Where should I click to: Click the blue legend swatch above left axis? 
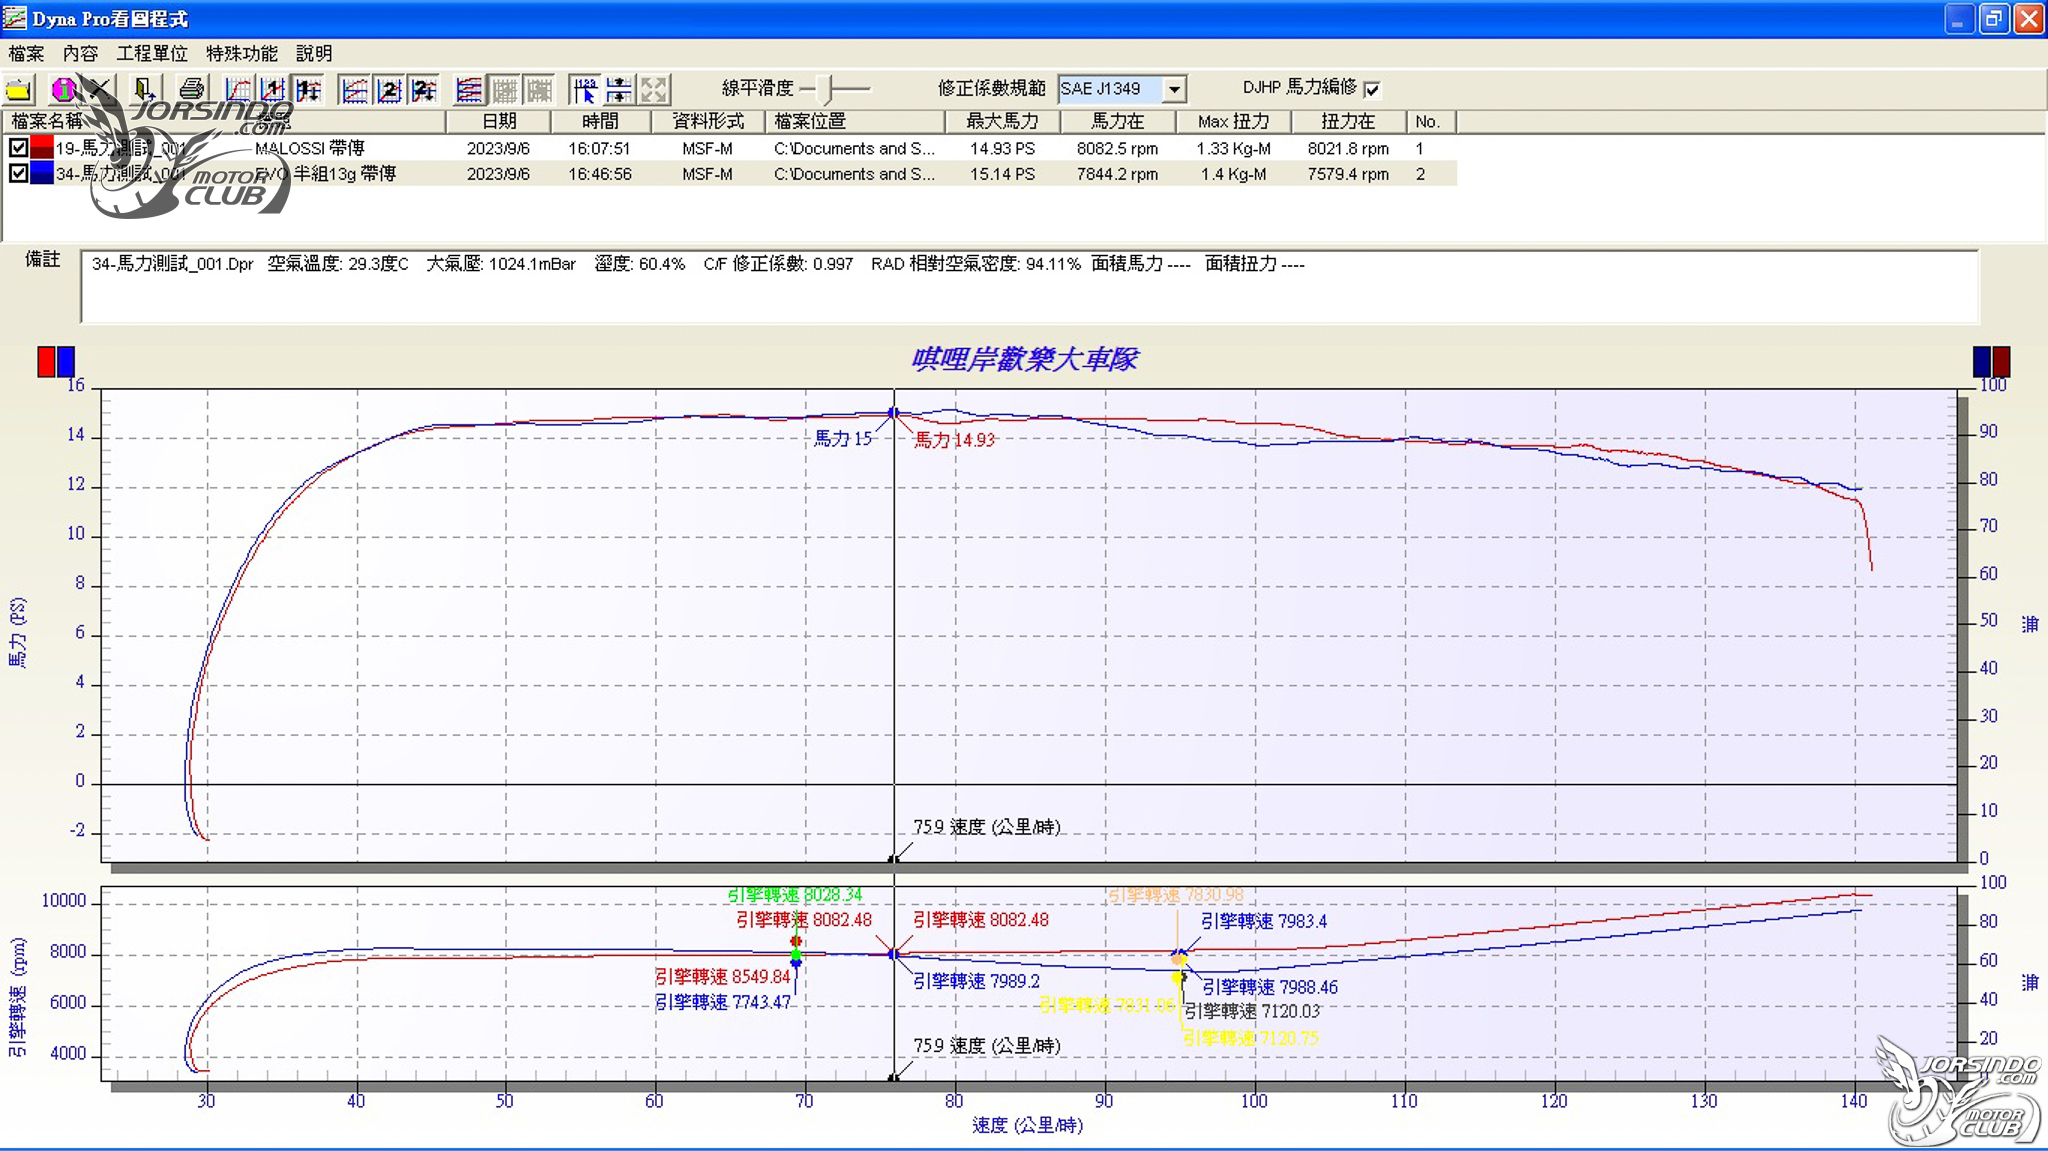[x=66, y=361]
